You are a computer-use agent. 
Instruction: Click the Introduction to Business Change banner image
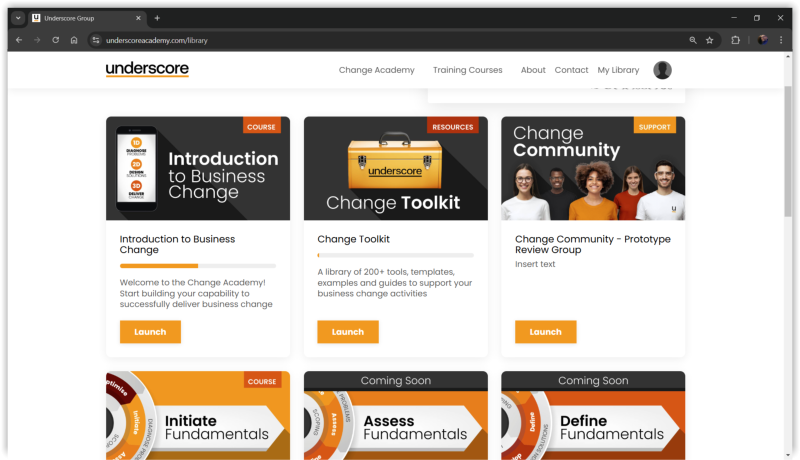click(x=198, y=168)
